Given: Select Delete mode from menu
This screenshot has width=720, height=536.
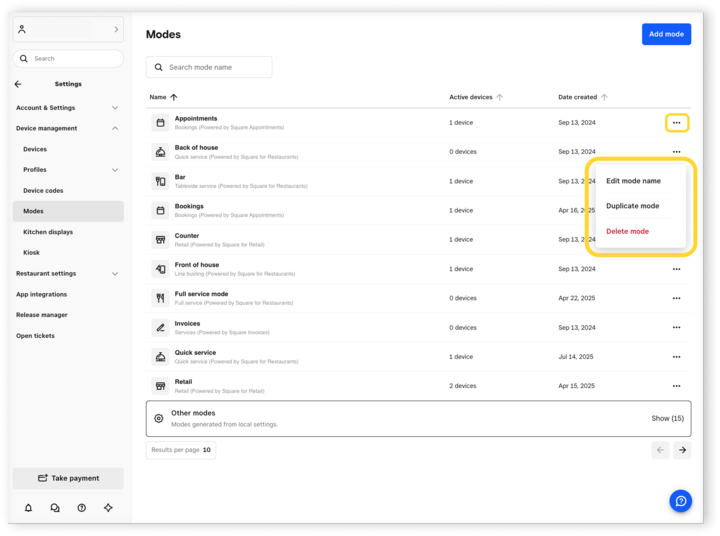Looking at the screenshot, I should tap(627, 231).
